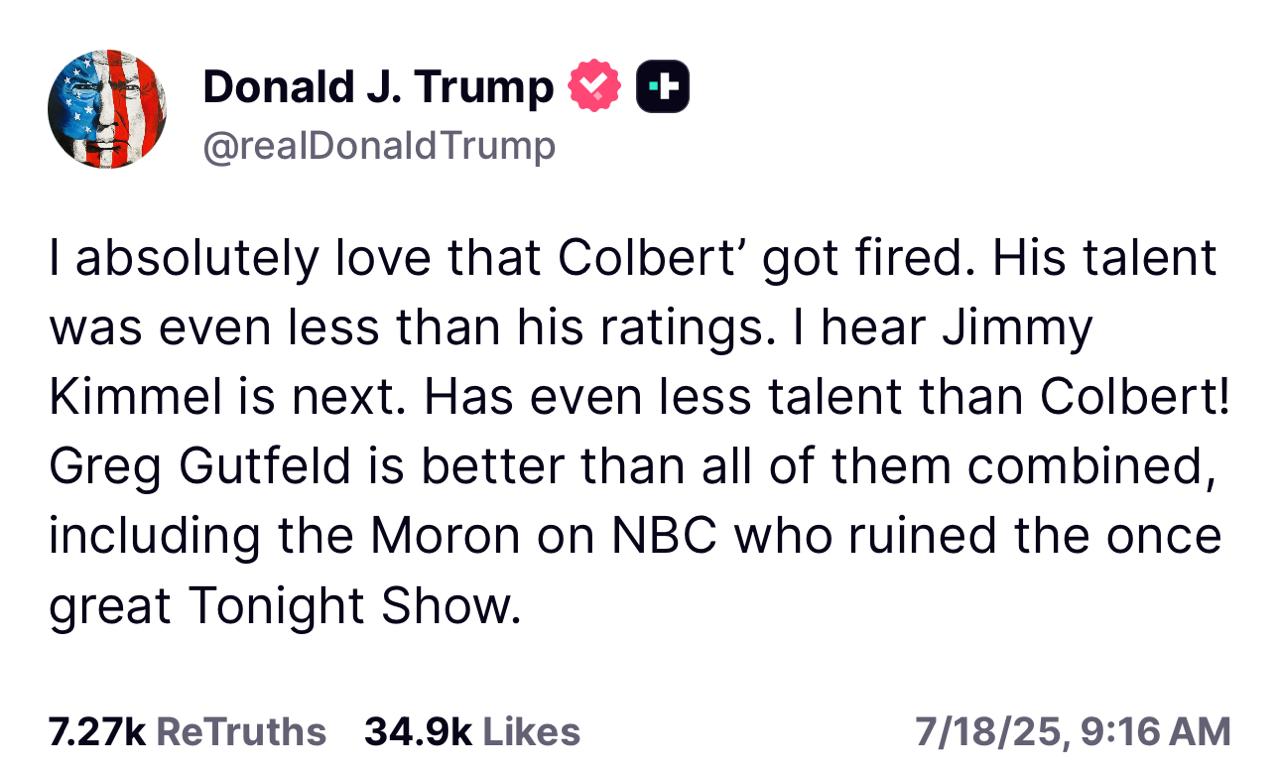
Task: Open the Donald J. Trump display name
Action: coord(378,87)
